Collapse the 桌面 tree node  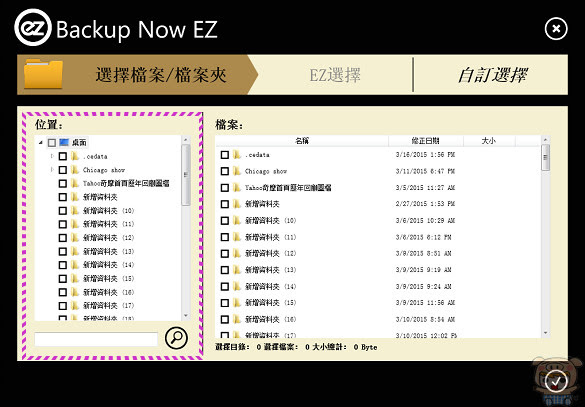pyautogui.click(x=41, y=143)
